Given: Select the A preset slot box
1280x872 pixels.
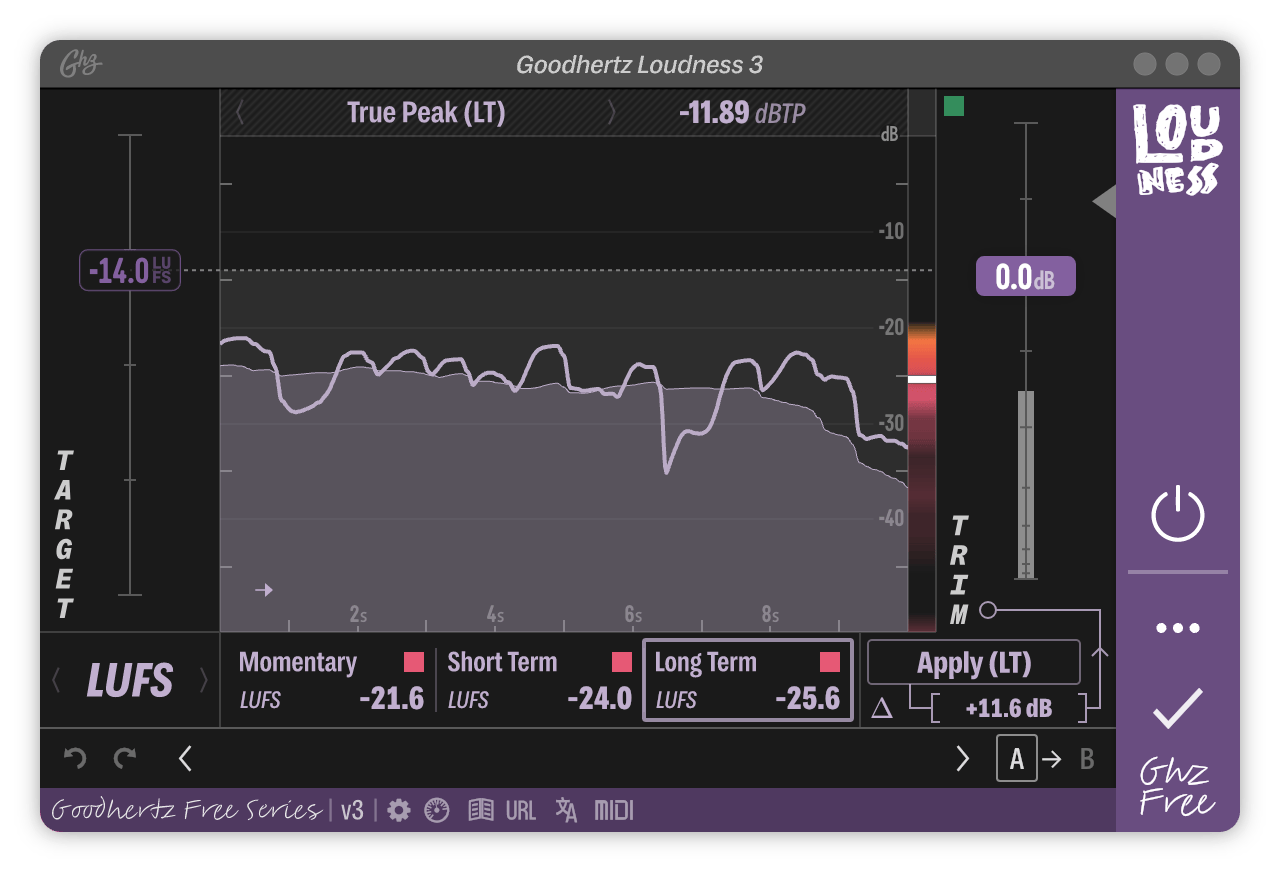Looking at the screenshot, I should [x=1016, y=759].
